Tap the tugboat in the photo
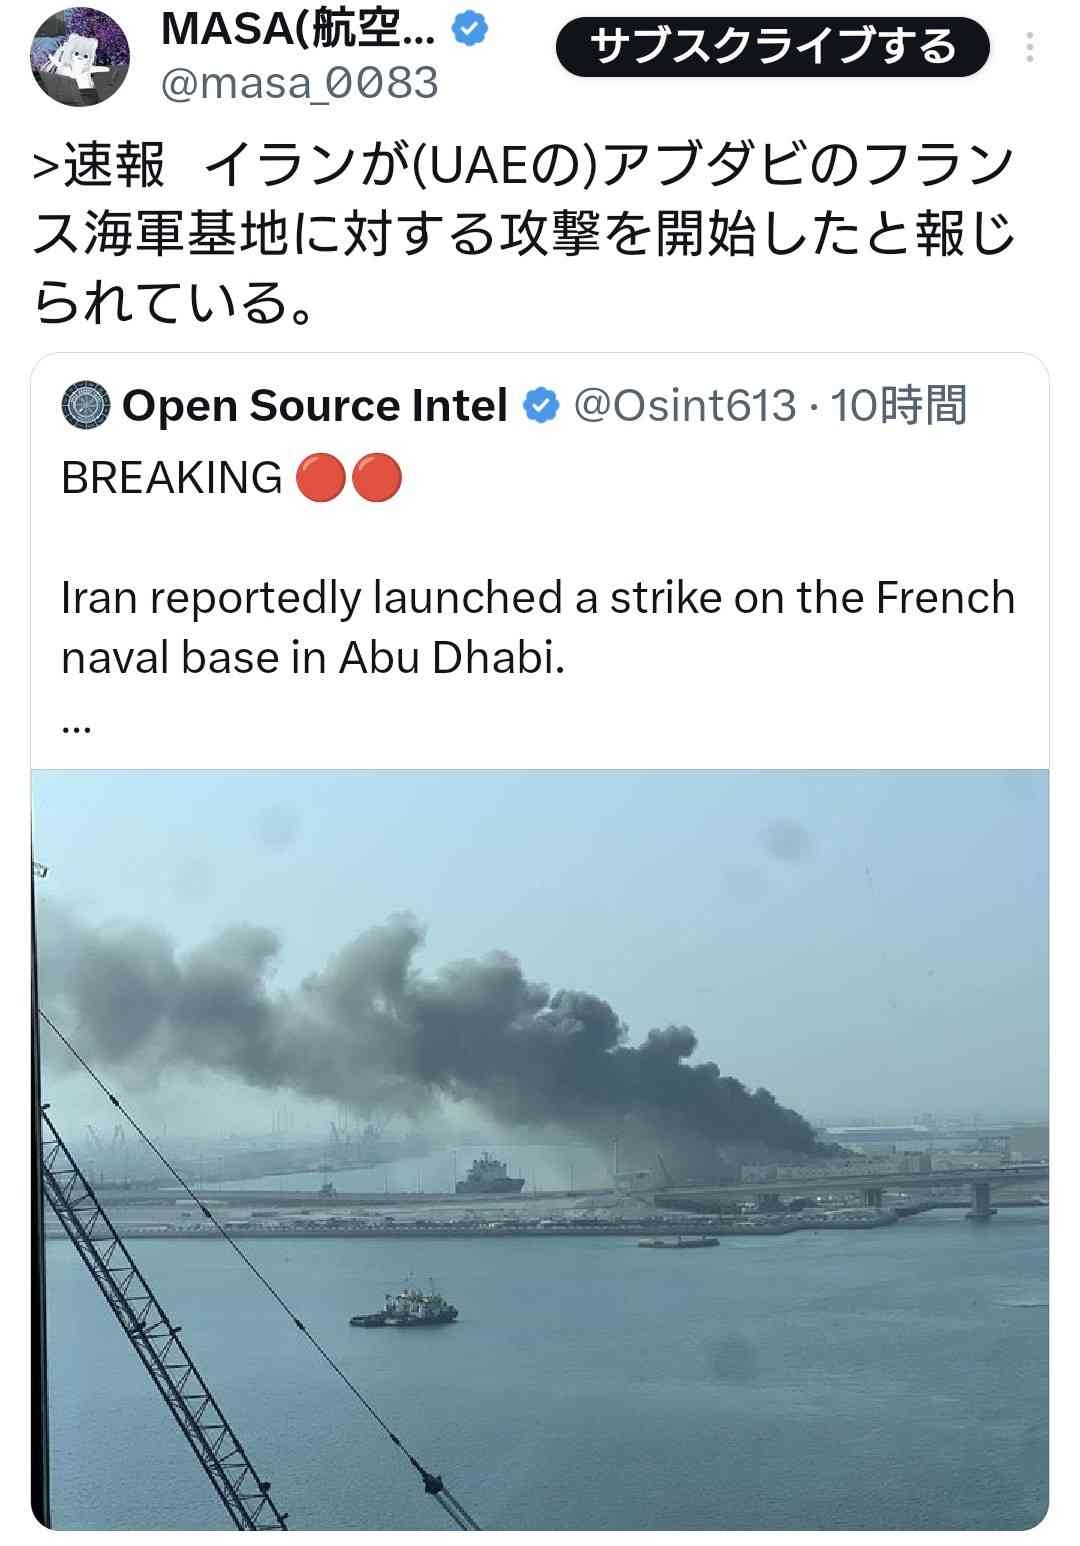This screenshot has width=1080, height=1546. pyautogui.click(x=404, y=1304)
